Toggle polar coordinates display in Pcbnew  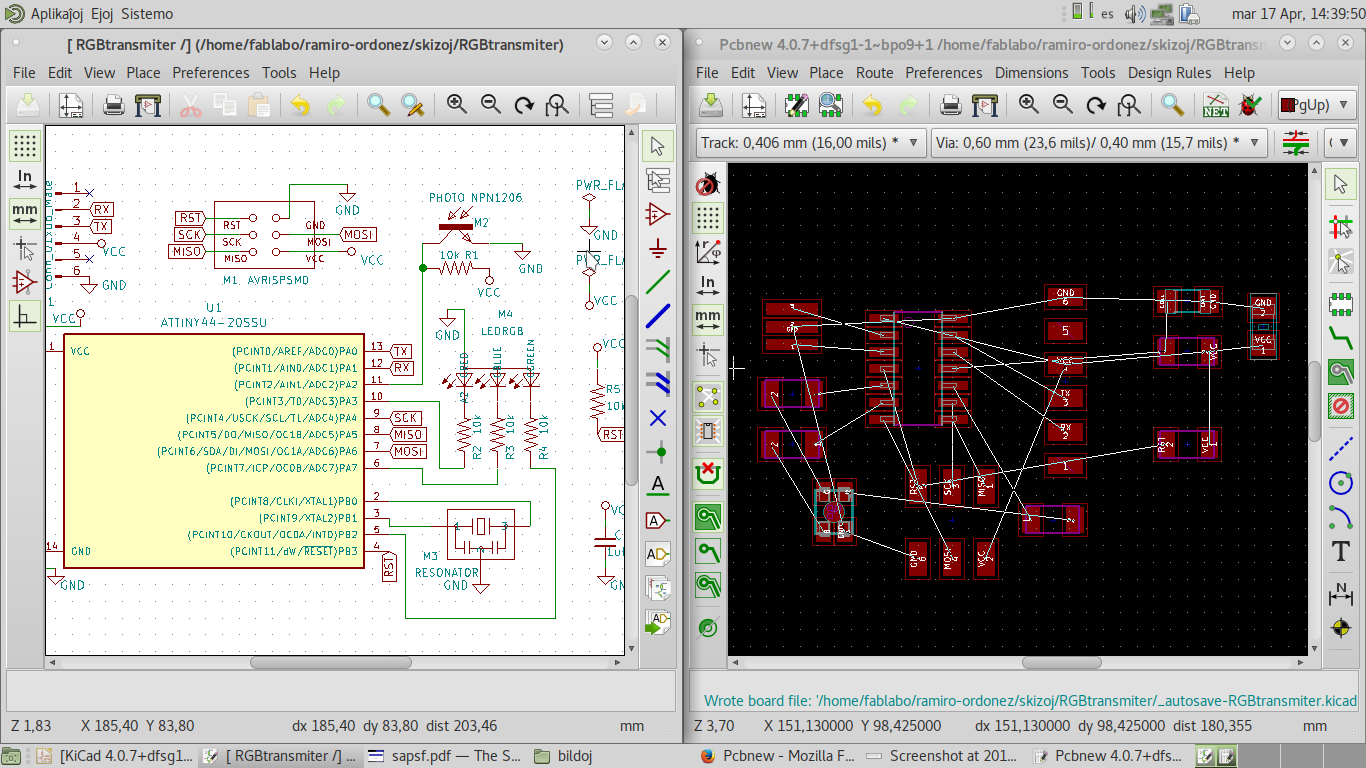click(708, 250)
